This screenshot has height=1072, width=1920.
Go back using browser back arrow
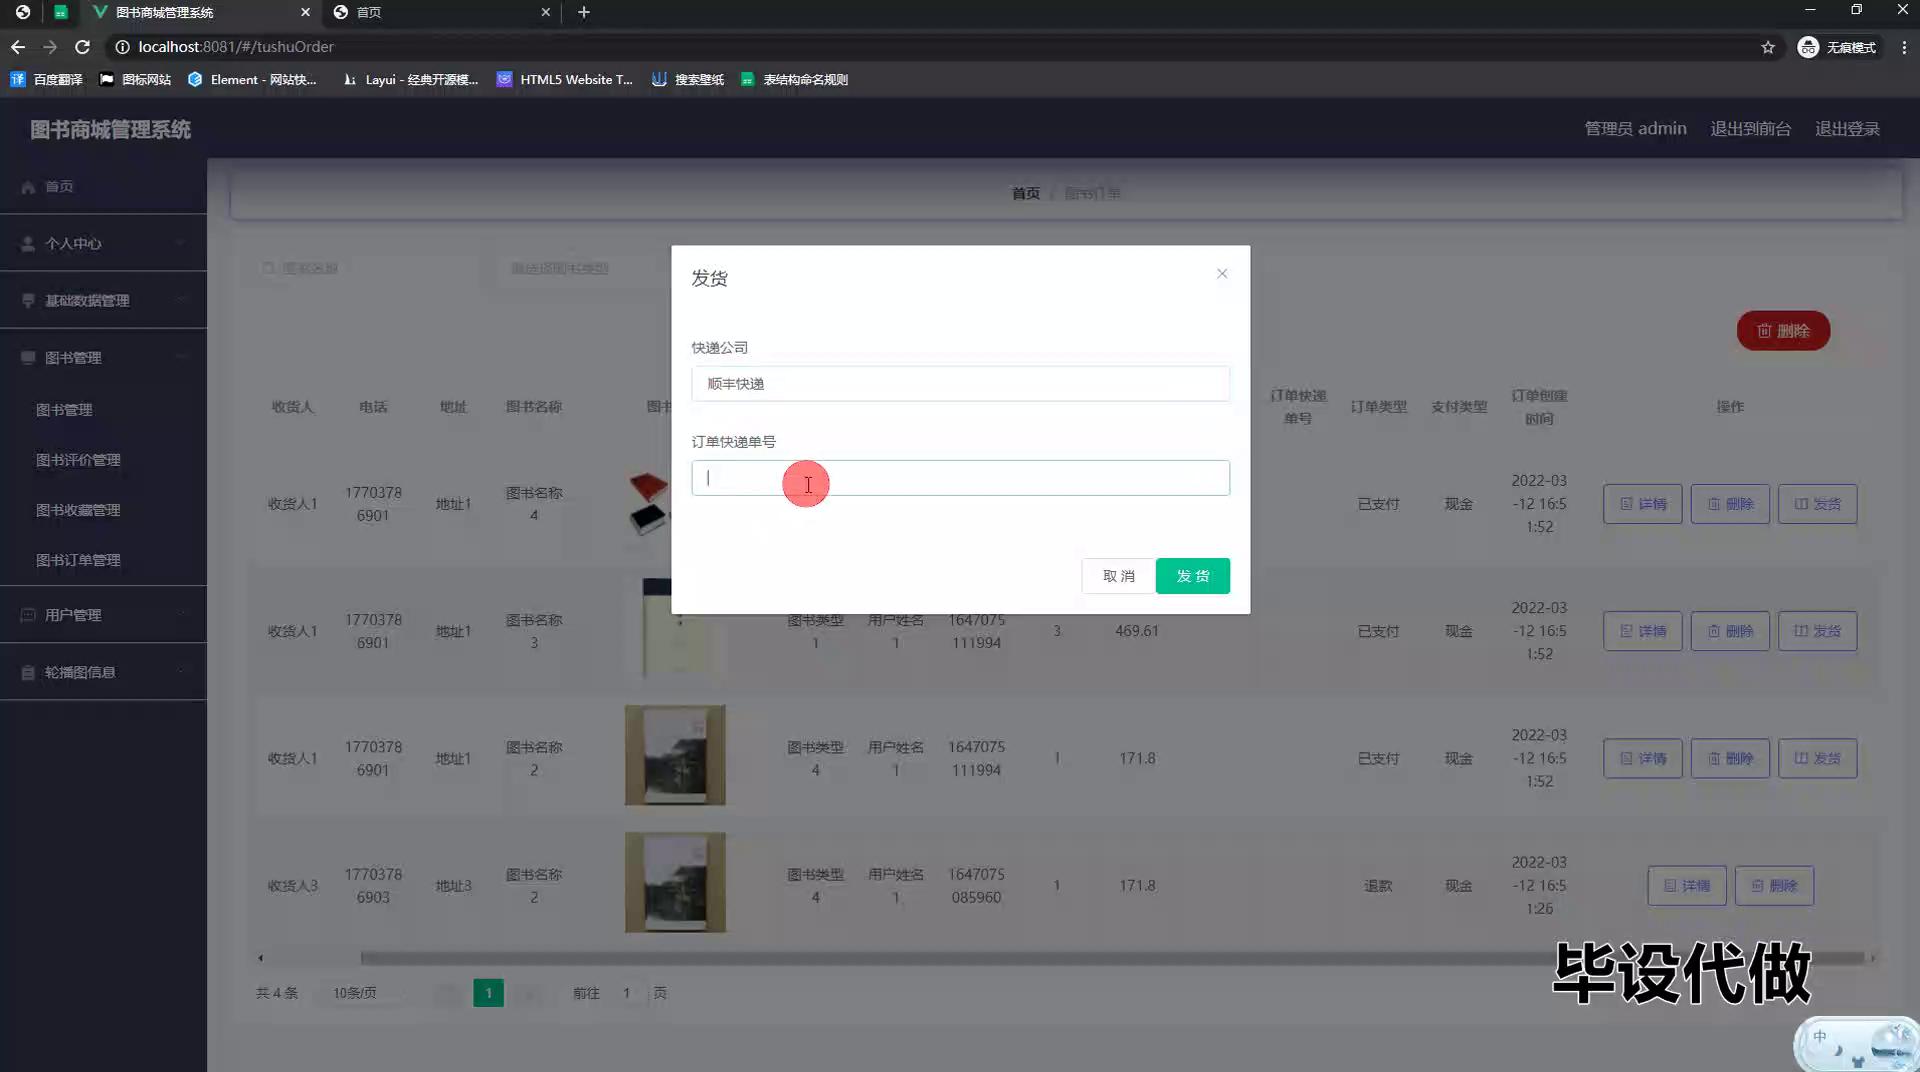18,47
